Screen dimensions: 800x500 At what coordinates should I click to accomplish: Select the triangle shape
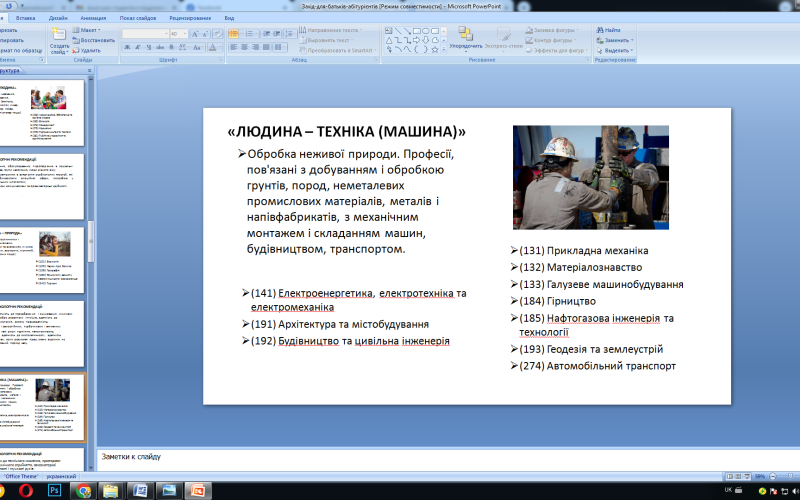click(x=389, y=40)
